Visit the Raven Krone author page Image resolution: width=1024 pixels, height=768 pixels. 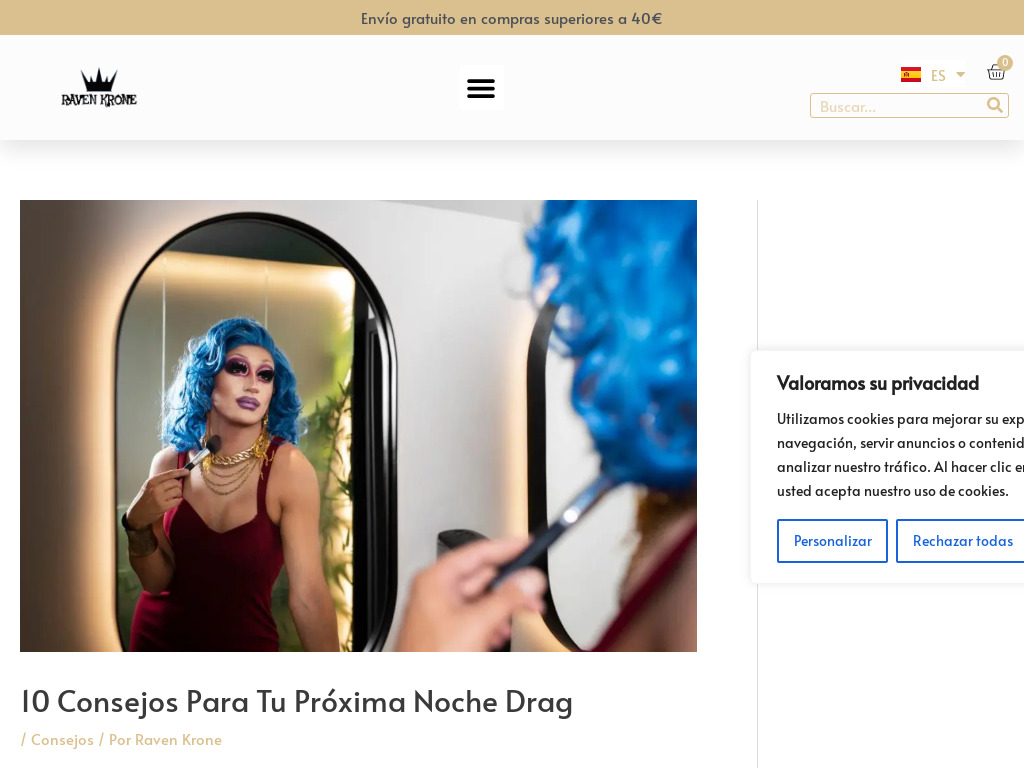click(179, 739)
